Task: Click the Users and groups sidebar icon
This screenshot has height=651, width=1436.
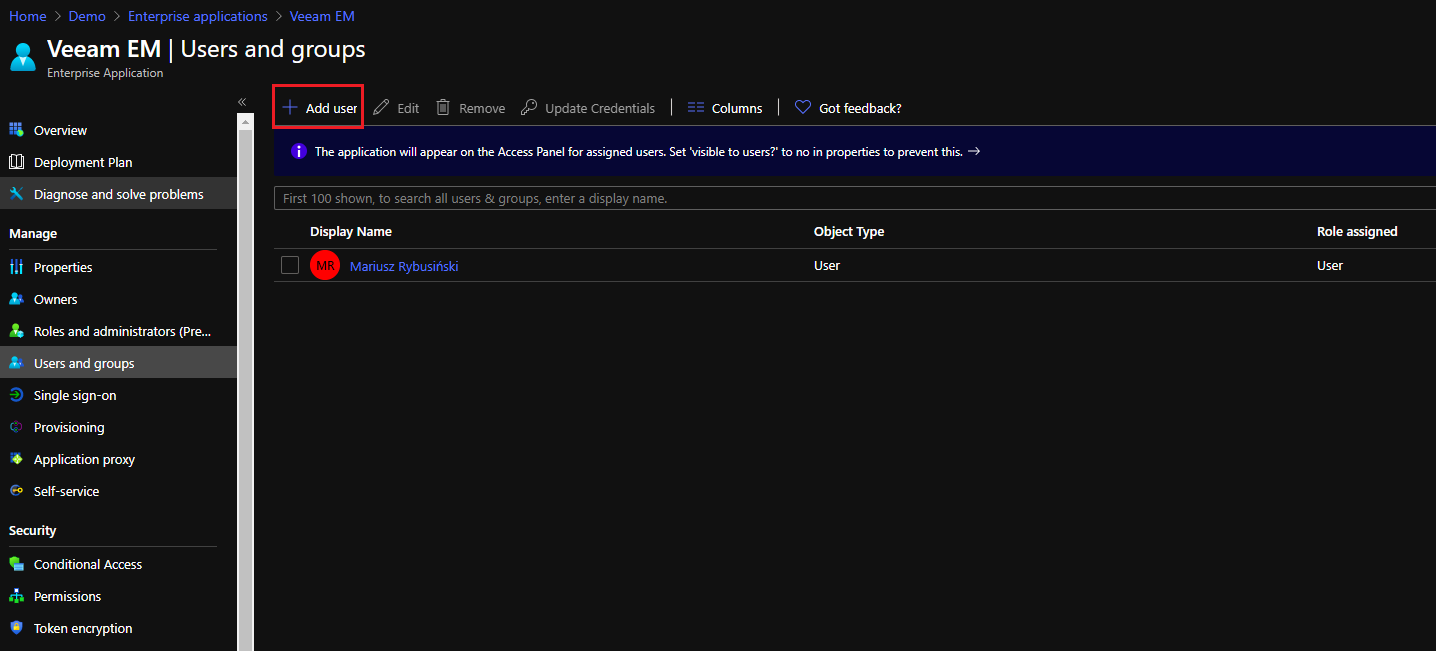Action: pyautogui.click(x=16, y=363)
